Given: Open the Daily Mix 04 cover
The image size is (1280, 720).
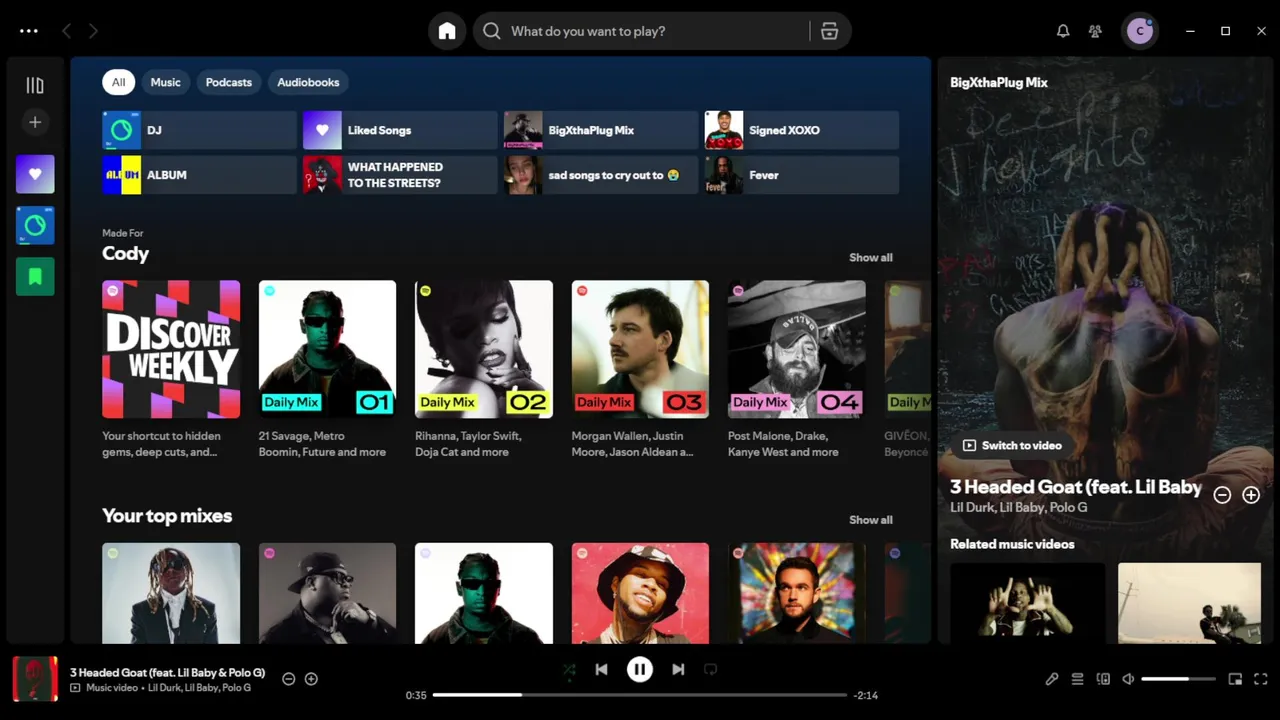Looking at the screenshot, I should coord(797,349).
